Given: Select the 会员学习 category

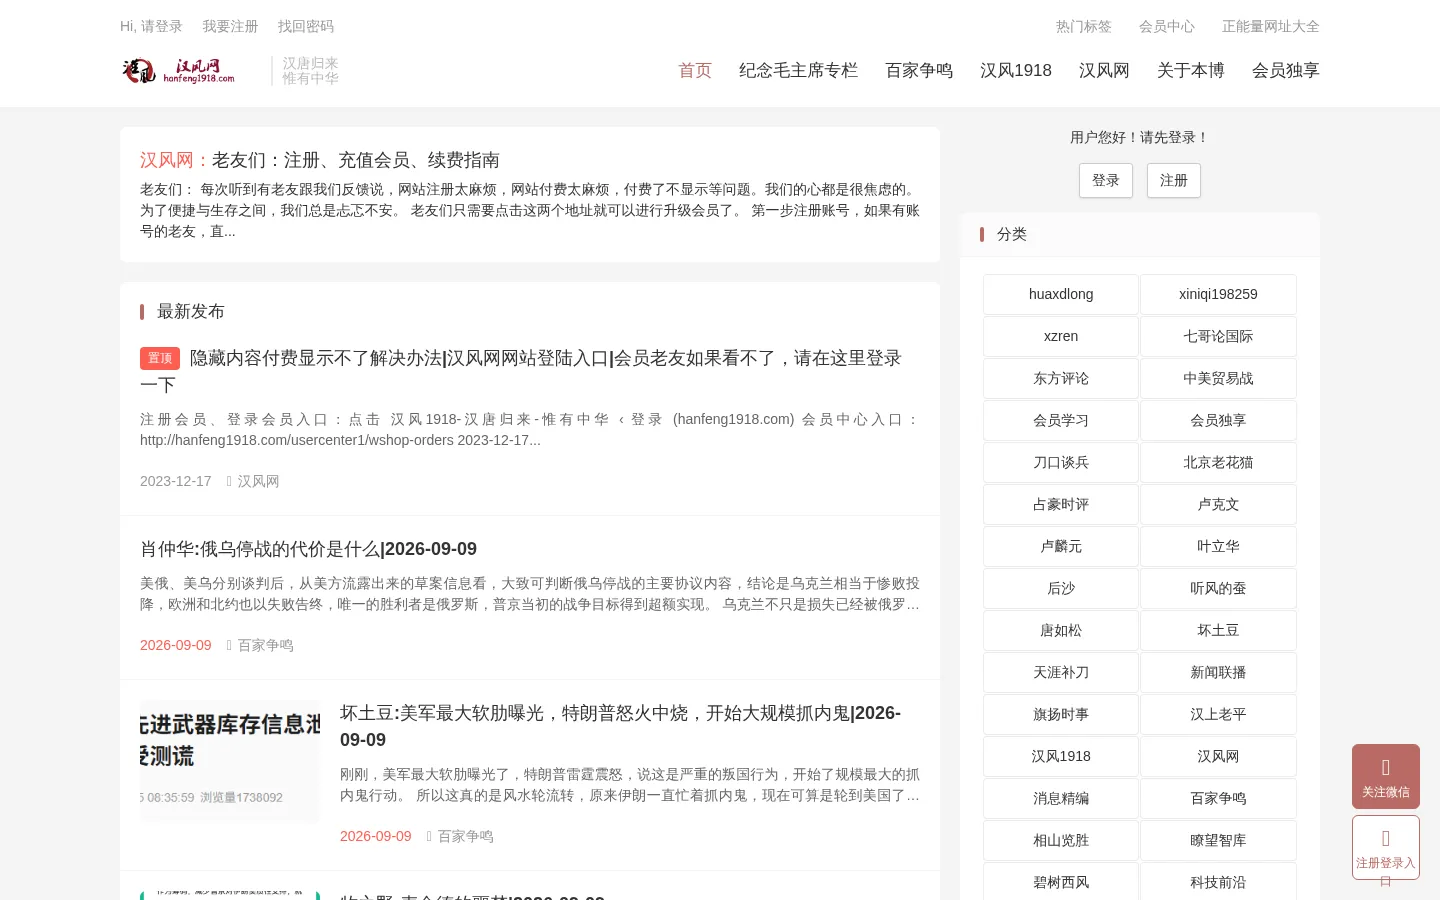Looking at the screenshot, I should point(1061,420).
